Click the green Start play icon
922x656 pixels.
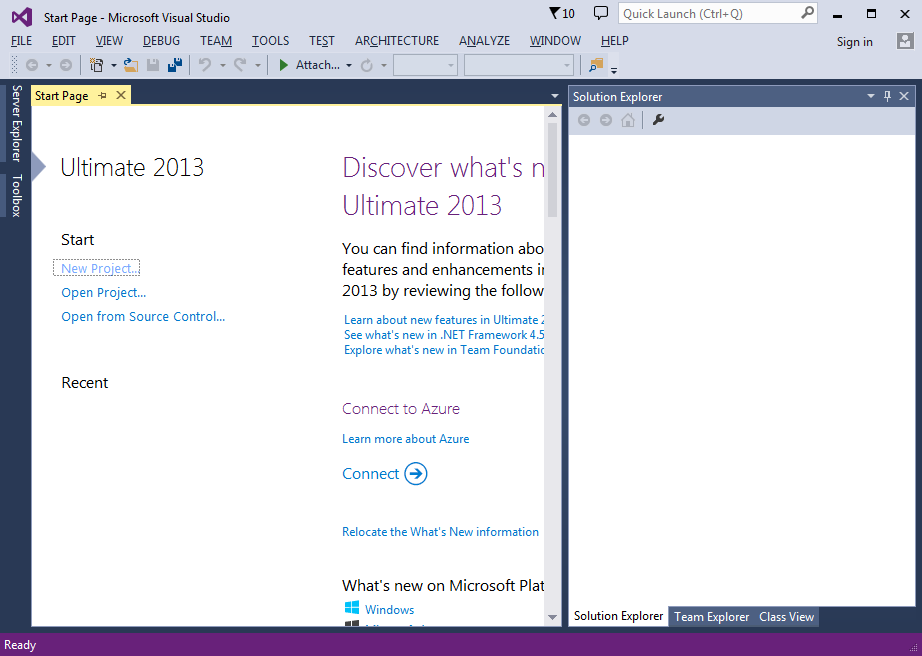pos(283,65)
